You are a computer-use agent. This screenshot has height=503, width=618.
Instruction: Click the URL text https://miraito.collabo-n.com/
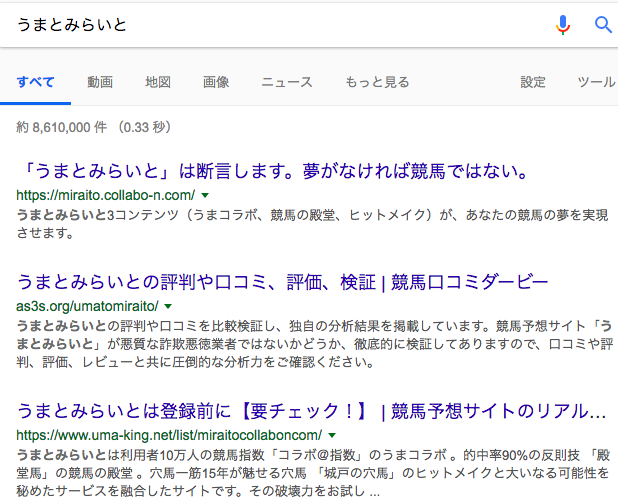106,195
